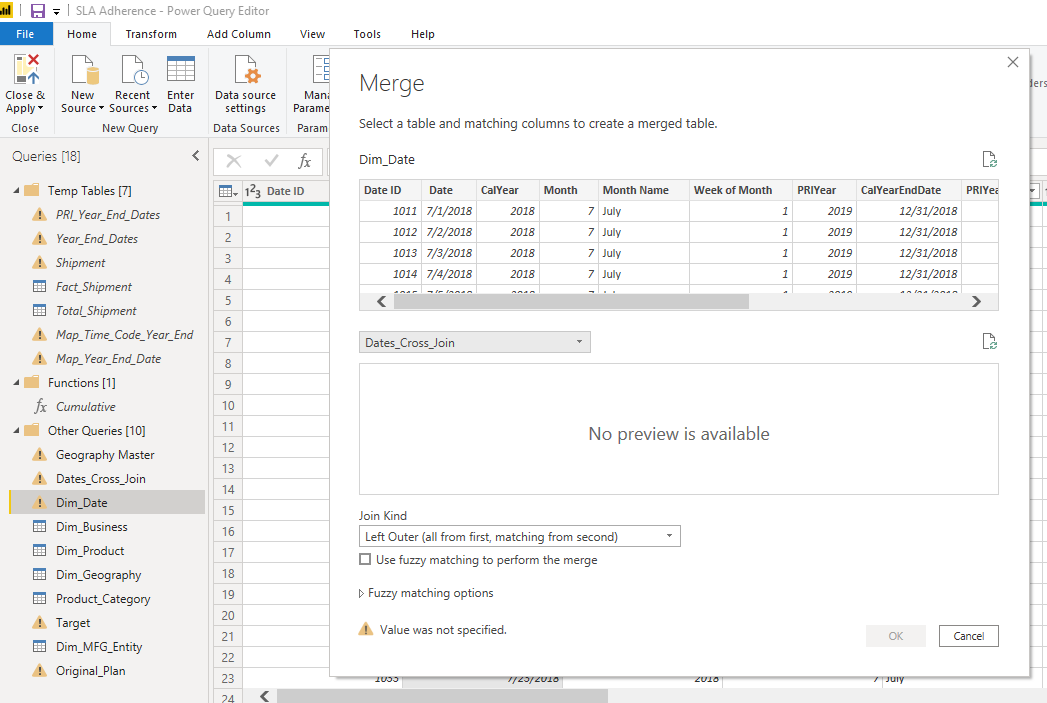
Task: Click the Other Queries folder icon
Action: pyautogui.click(x=31, y=431)
